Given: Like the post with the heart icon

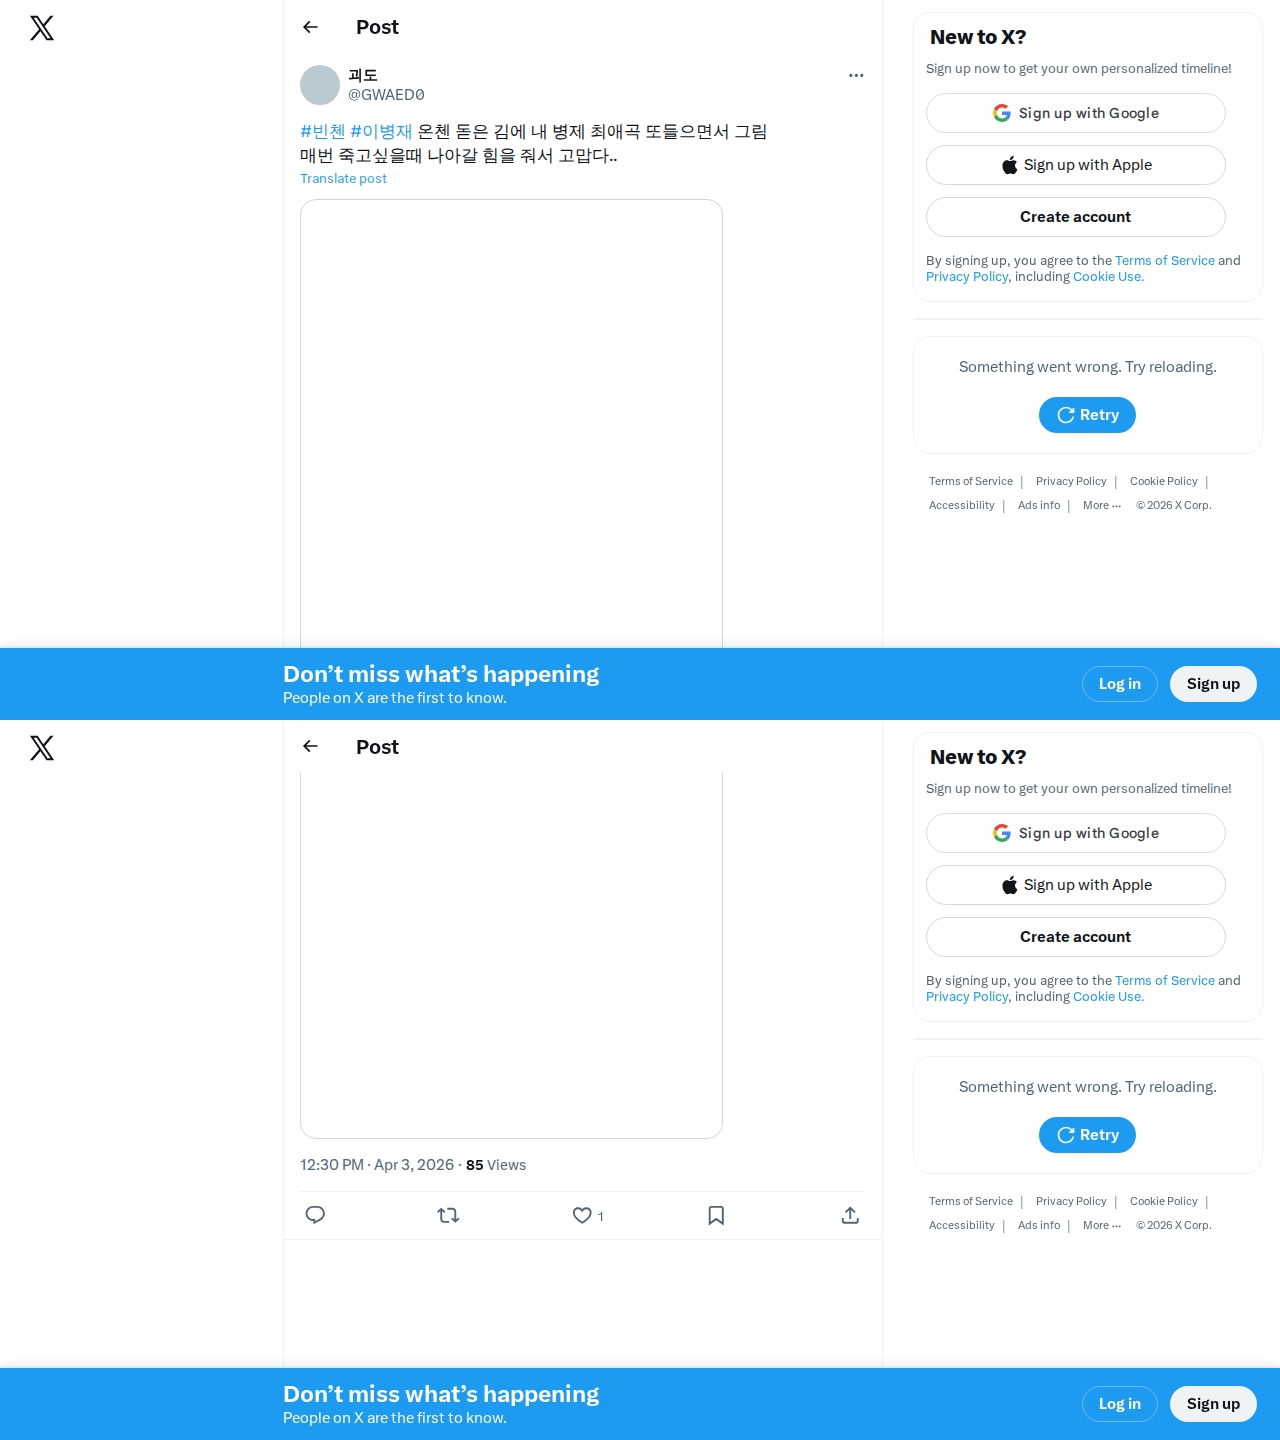Looking at the screenshot, I should tap(582, 1215).
